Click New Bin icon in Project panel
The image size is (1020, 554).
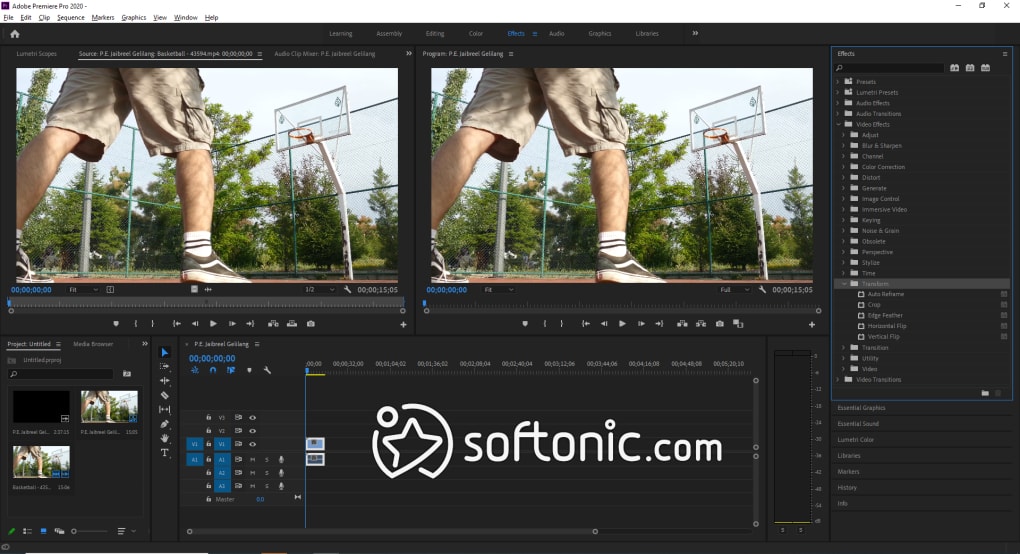[x=127, y=374]
